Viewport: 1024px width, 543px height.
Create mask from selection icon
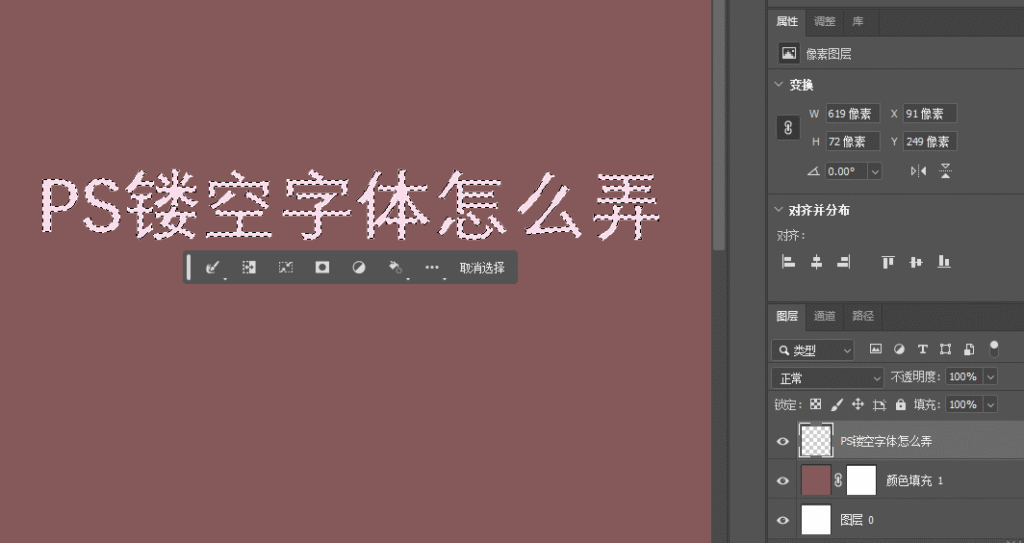(322, 267)
